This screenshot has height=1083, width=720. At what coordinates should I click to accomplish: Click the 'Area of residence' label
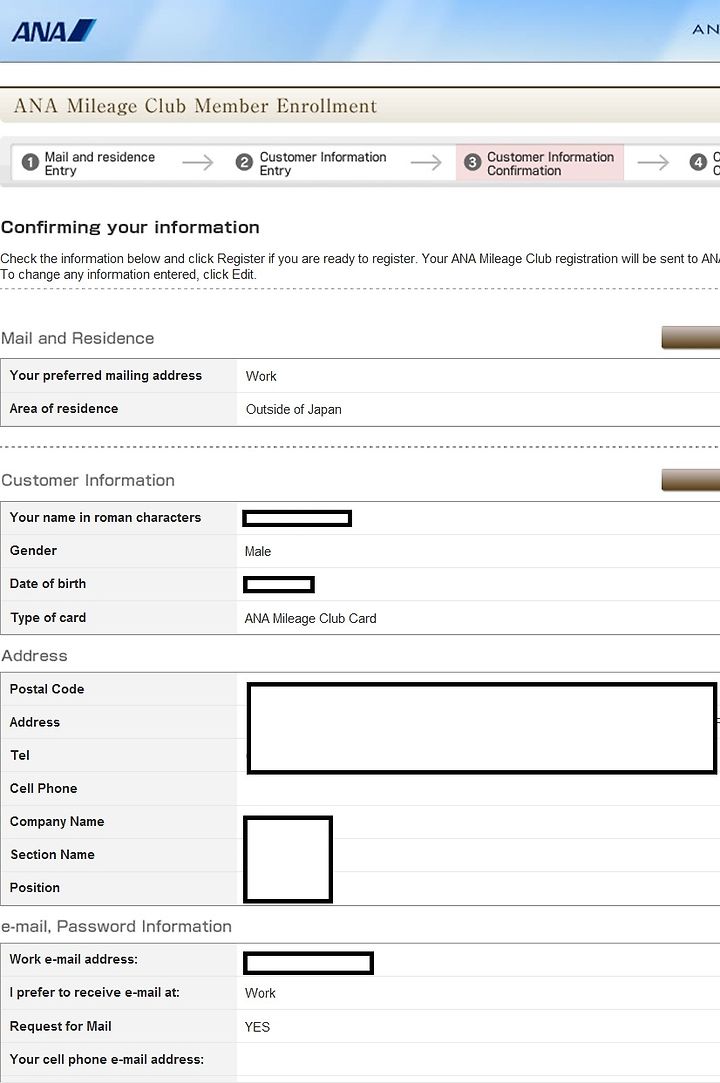pyautogui.click(x=64, y=408)
